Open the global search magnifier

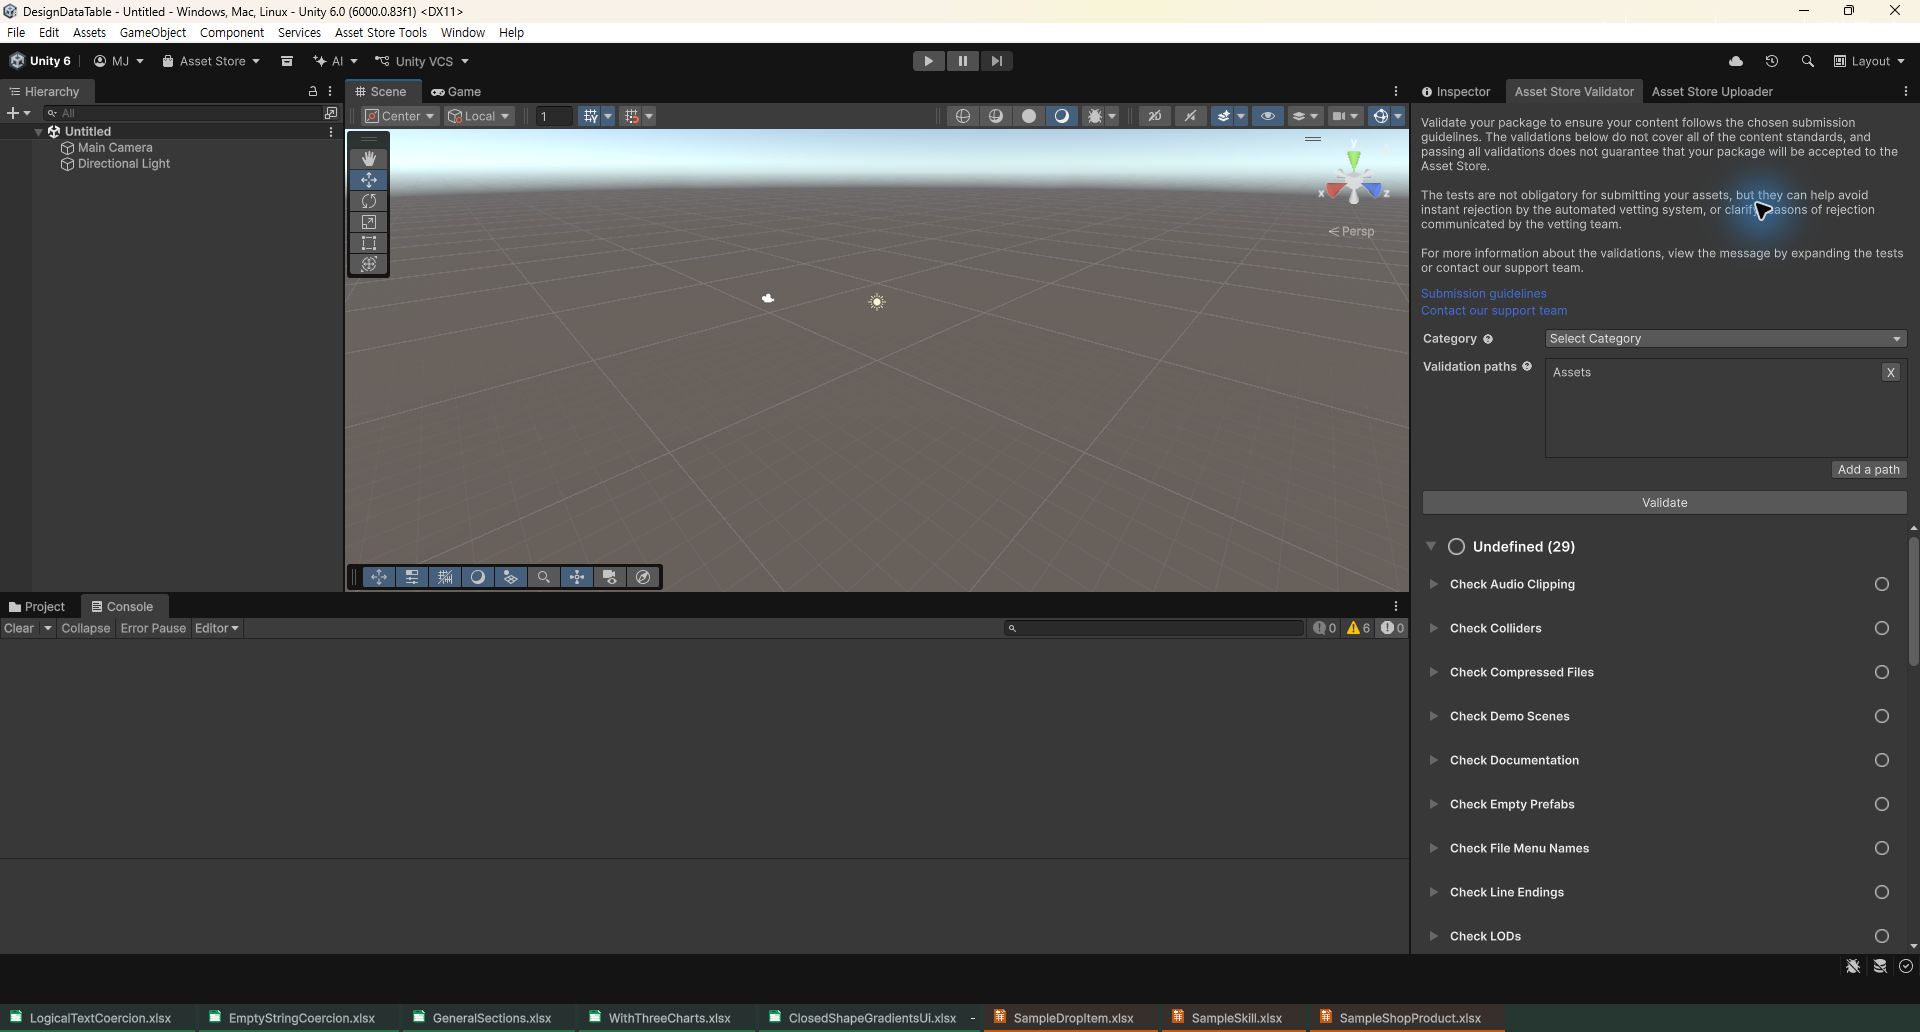[1807, 61]
